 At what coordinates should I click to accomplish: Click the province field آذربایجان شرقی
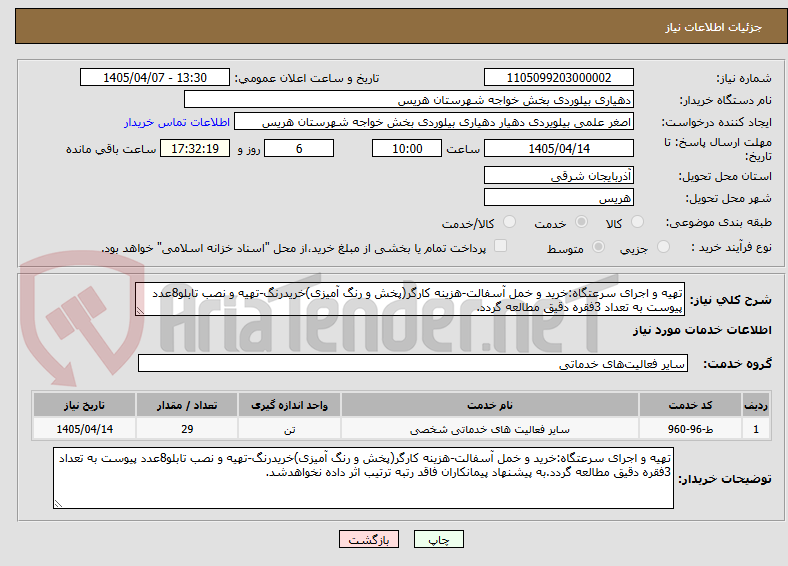559,175
